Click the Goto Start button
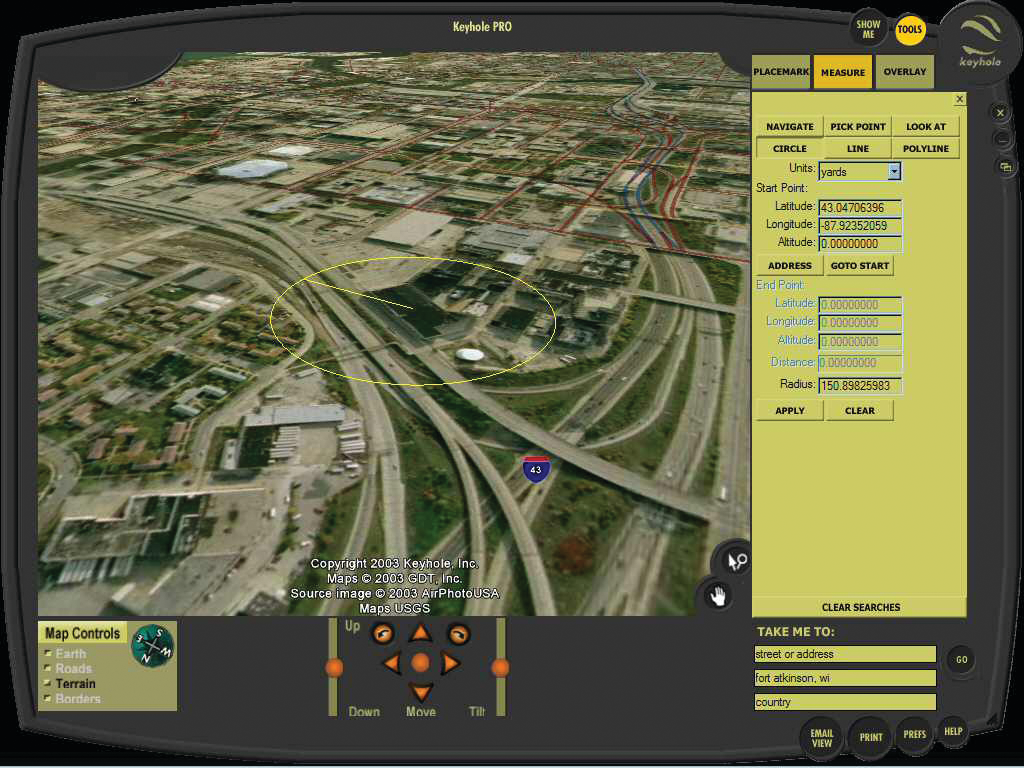 click(x=859, y=266)
